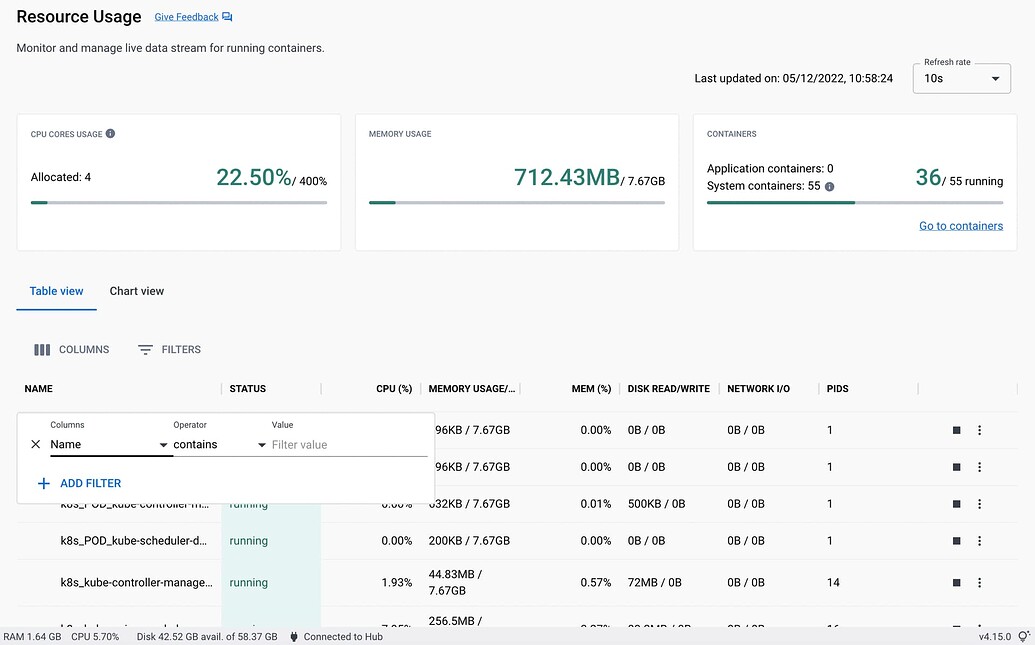Select the Table view tab

point(55,291)
